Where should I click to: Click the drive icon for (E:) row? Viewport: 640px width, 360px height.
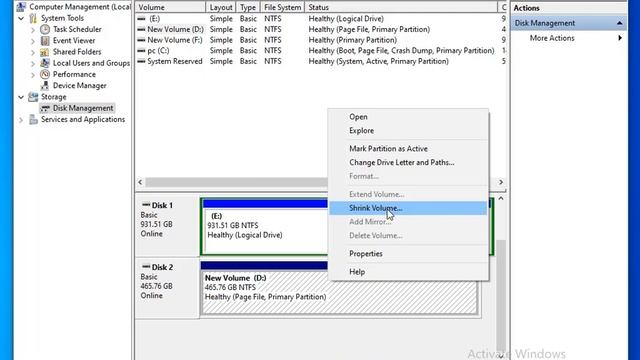[x=141, y=19]
